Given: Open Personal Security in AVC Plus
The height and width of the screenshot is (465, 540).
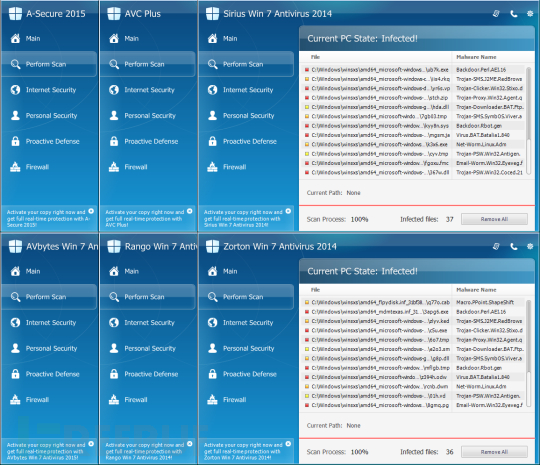Looking at the screenshot, I should 150,116.
